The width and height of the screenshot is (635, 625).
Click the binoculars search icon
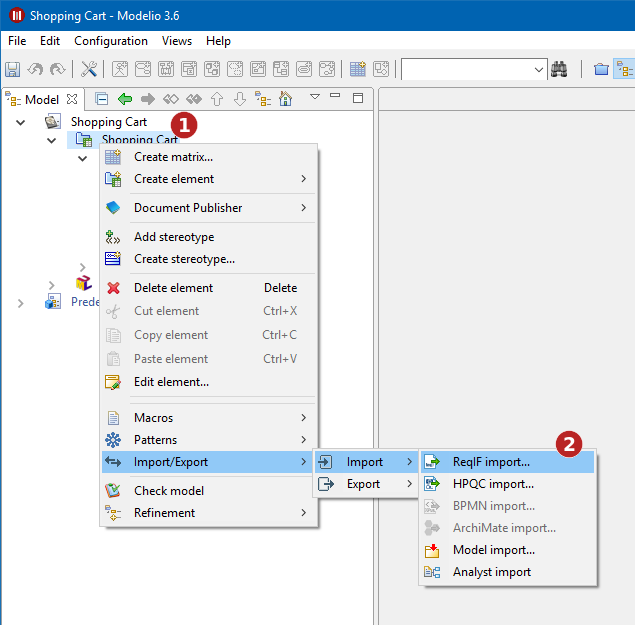559,69
